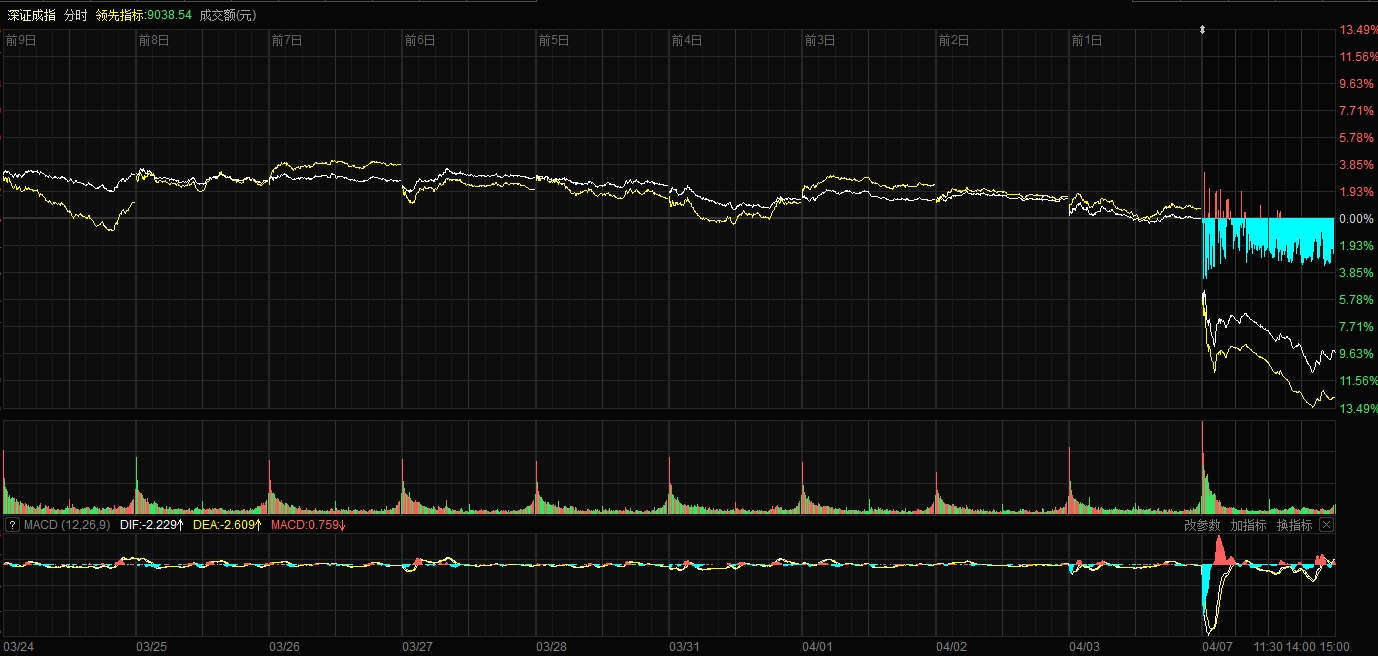Select the 前9日 day marker
The height and width of the screenshot is (656, 1378).
[21, 41]
